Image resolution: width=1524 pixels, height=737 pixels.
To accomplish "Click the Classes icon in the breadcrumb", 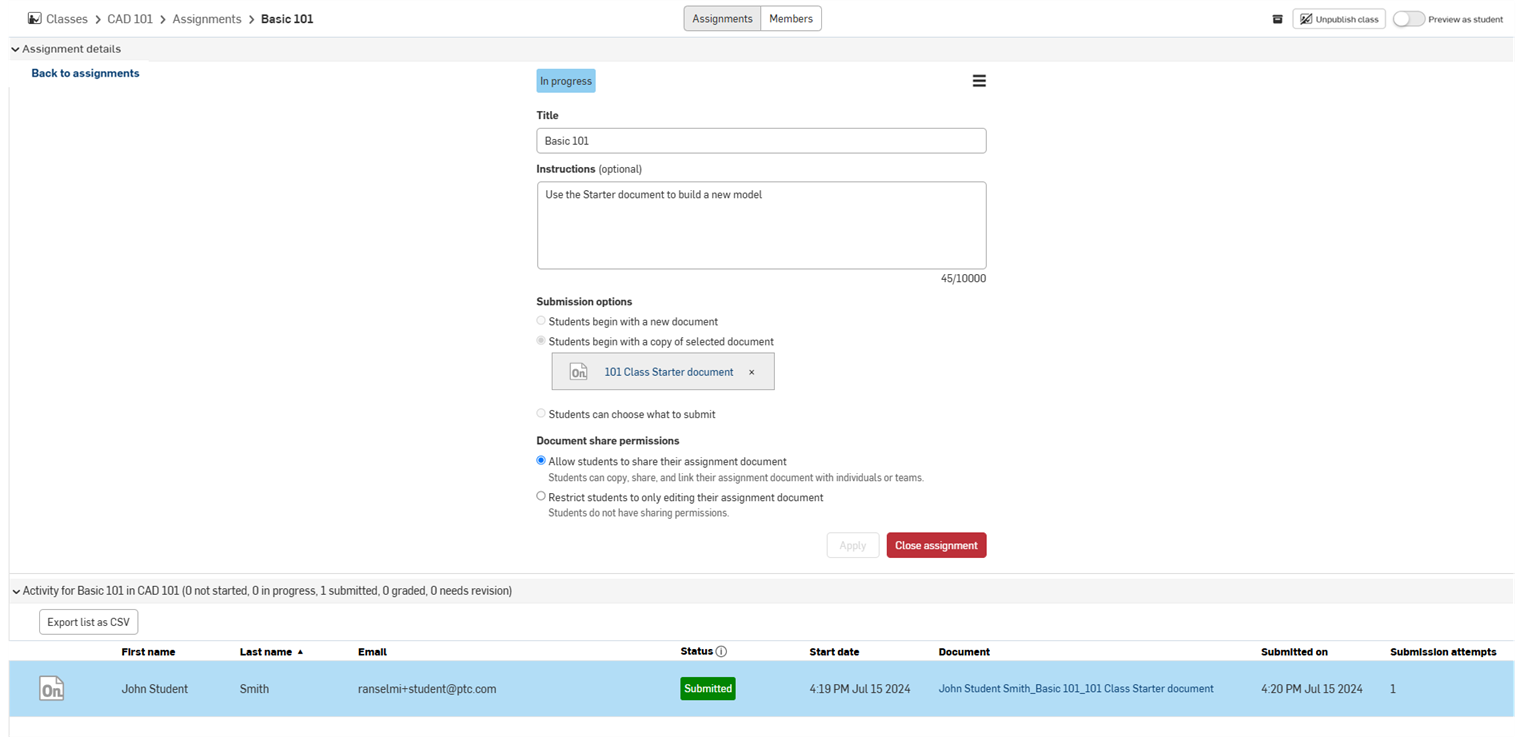I will point(34,19).
